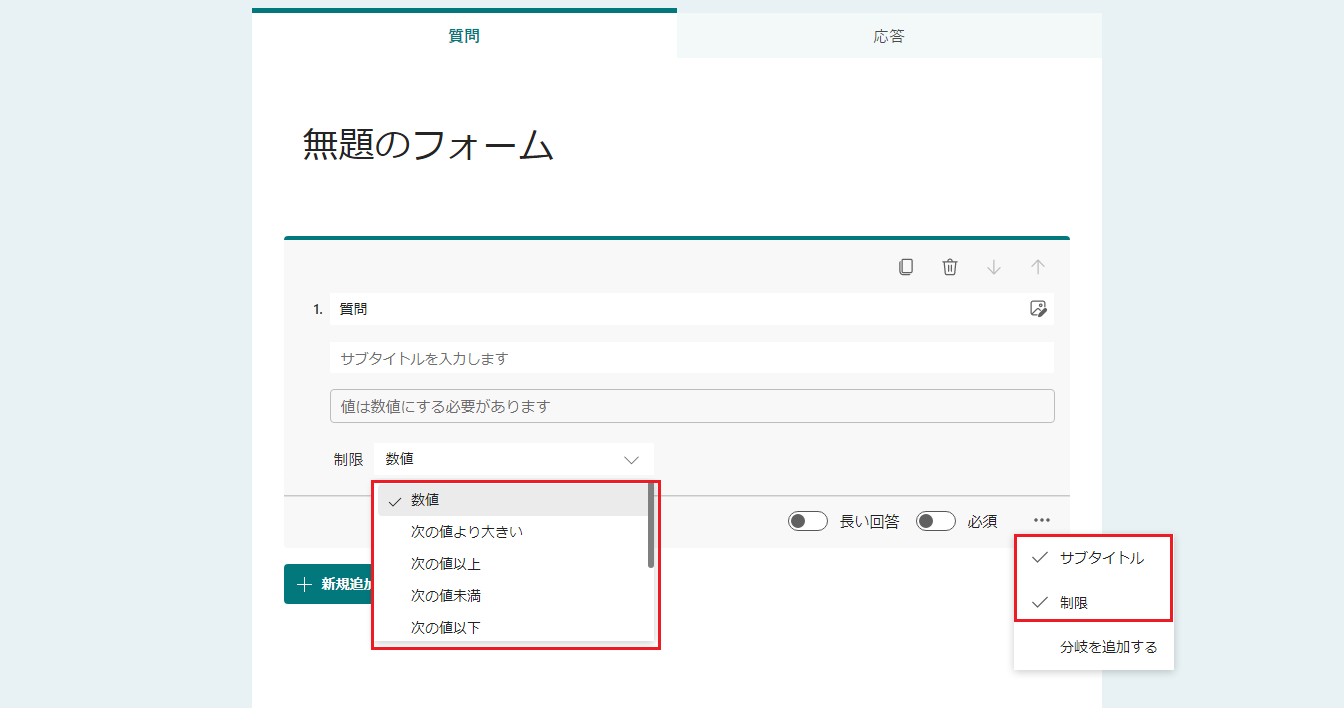Image resolution: width=1344 pixels, height=708 pixels.
Task: Toggle the 長い回答 switch
Action: (808, 521)
